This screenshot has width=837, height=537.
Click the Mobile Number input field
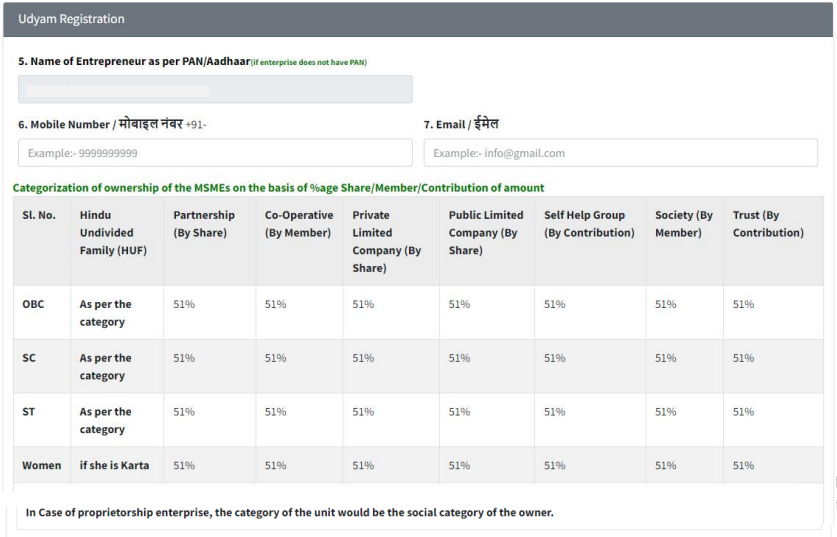tap(215, 153)
